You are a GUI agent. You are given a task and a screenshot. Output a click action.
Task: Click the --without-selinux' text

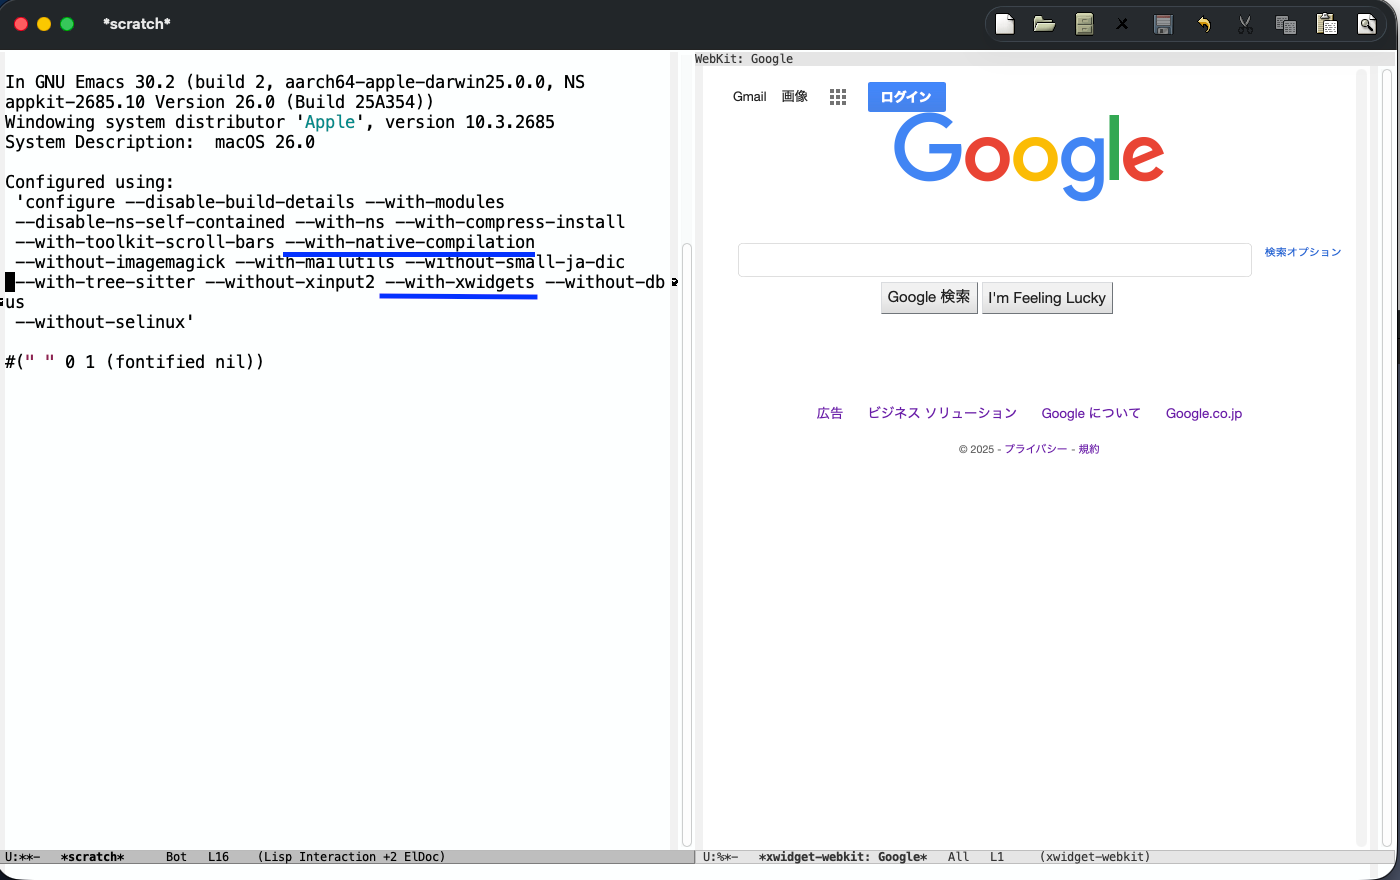[105, 322]
